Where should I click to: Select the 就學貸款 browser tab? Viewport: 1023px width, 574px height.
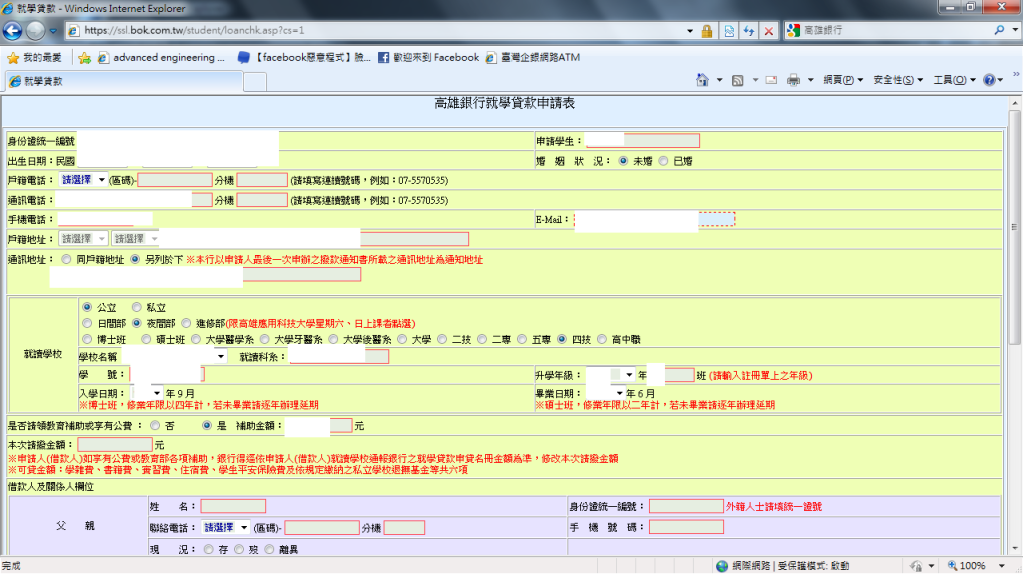pos(123,82)
